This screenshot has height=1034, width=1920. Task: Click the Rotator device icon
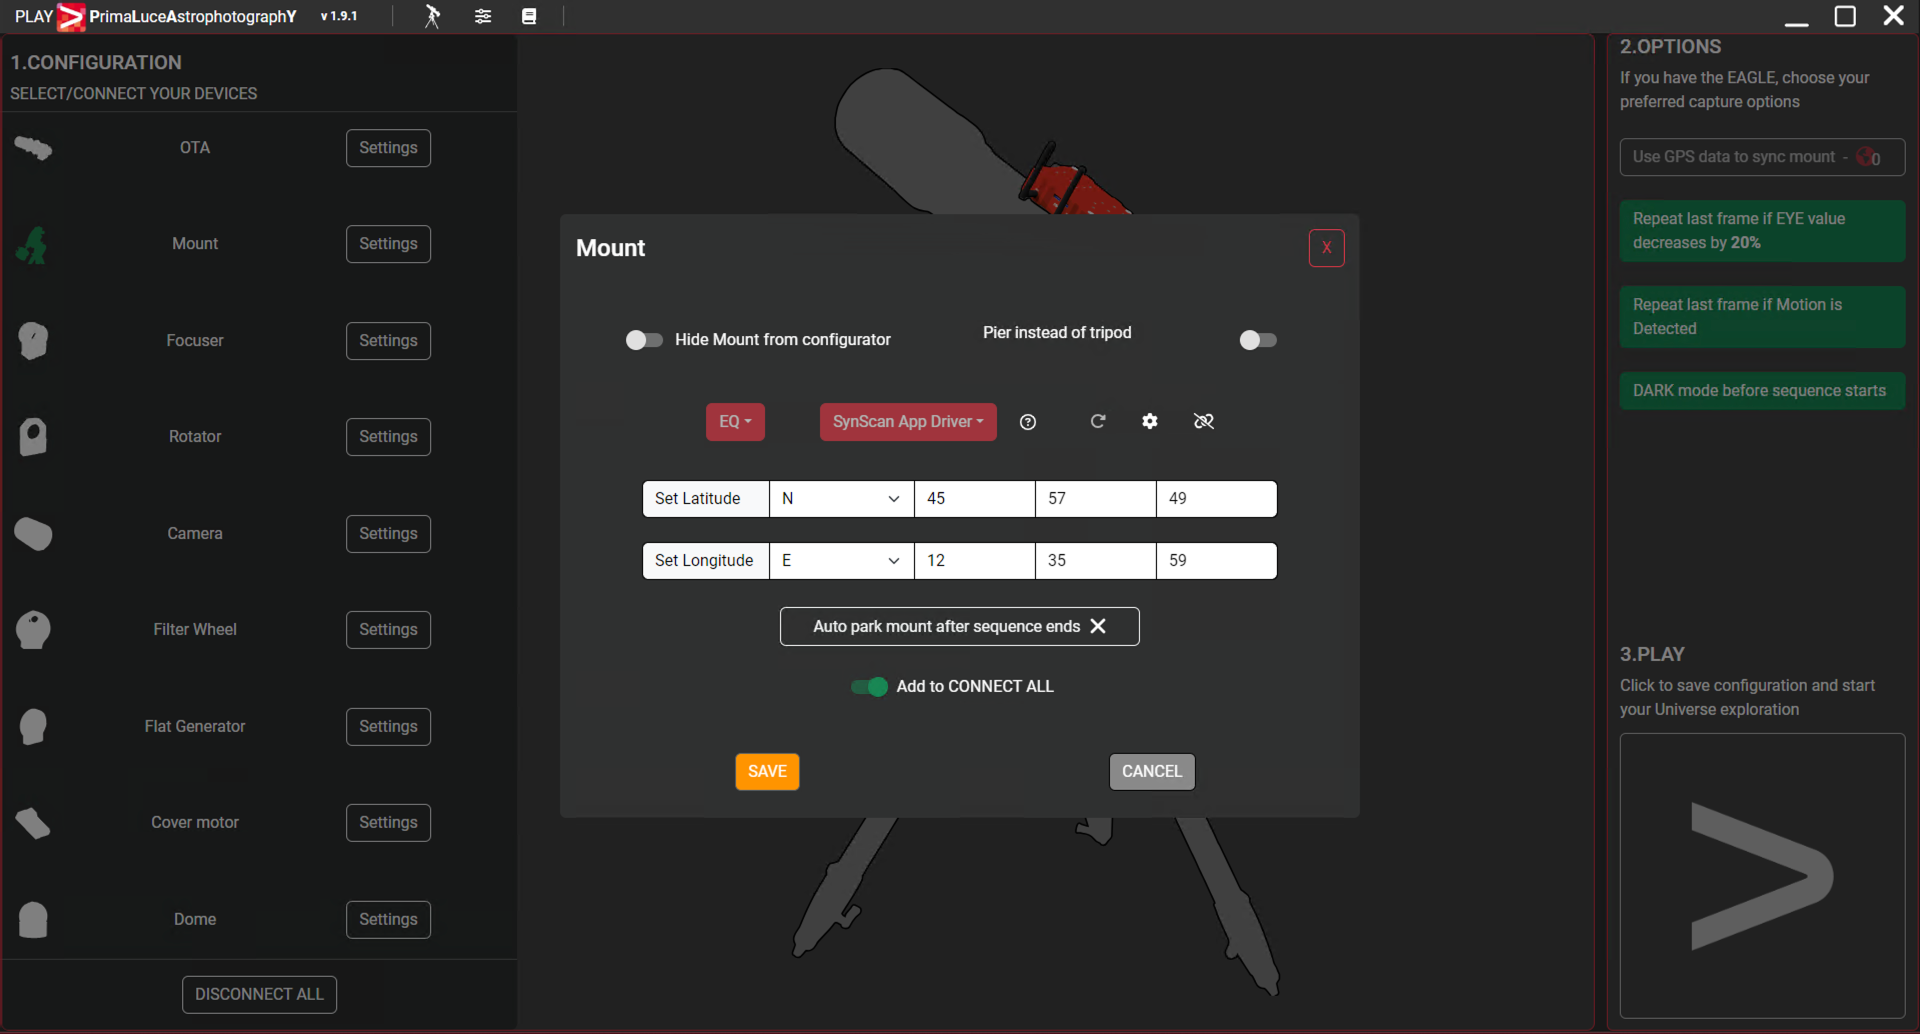pyautogui.click(x=33, y=437)
